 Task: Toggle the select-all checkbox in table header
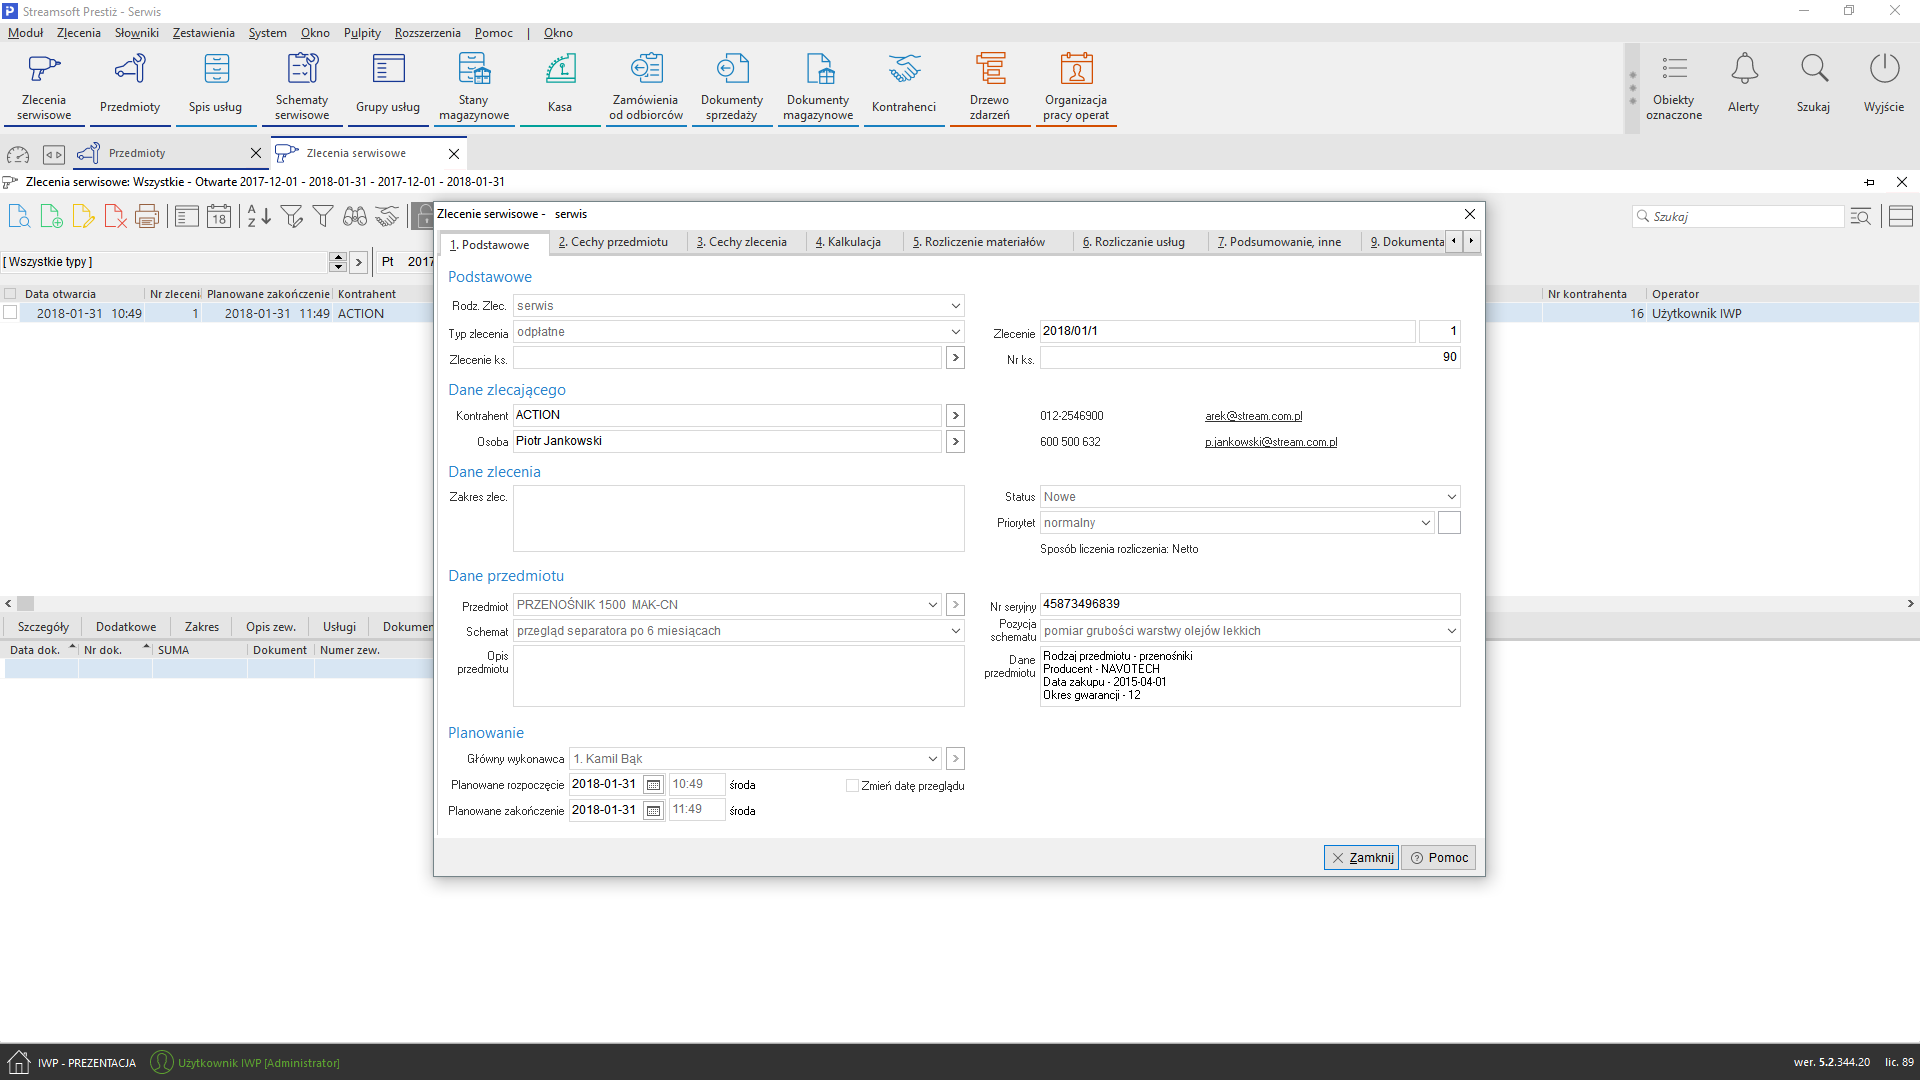click(10, 294)
